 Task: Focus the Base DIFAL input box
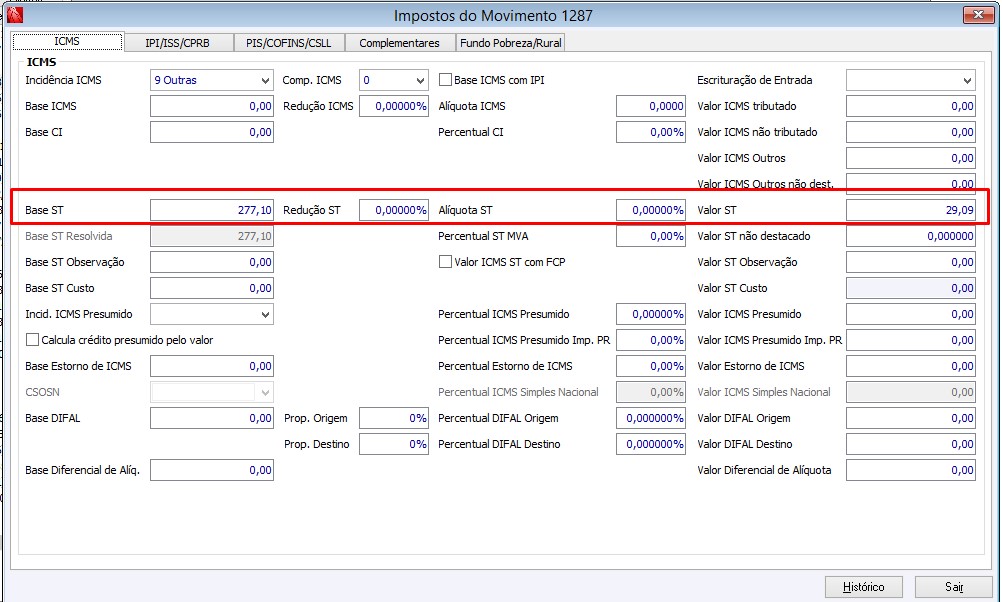[x=212, y=419]
